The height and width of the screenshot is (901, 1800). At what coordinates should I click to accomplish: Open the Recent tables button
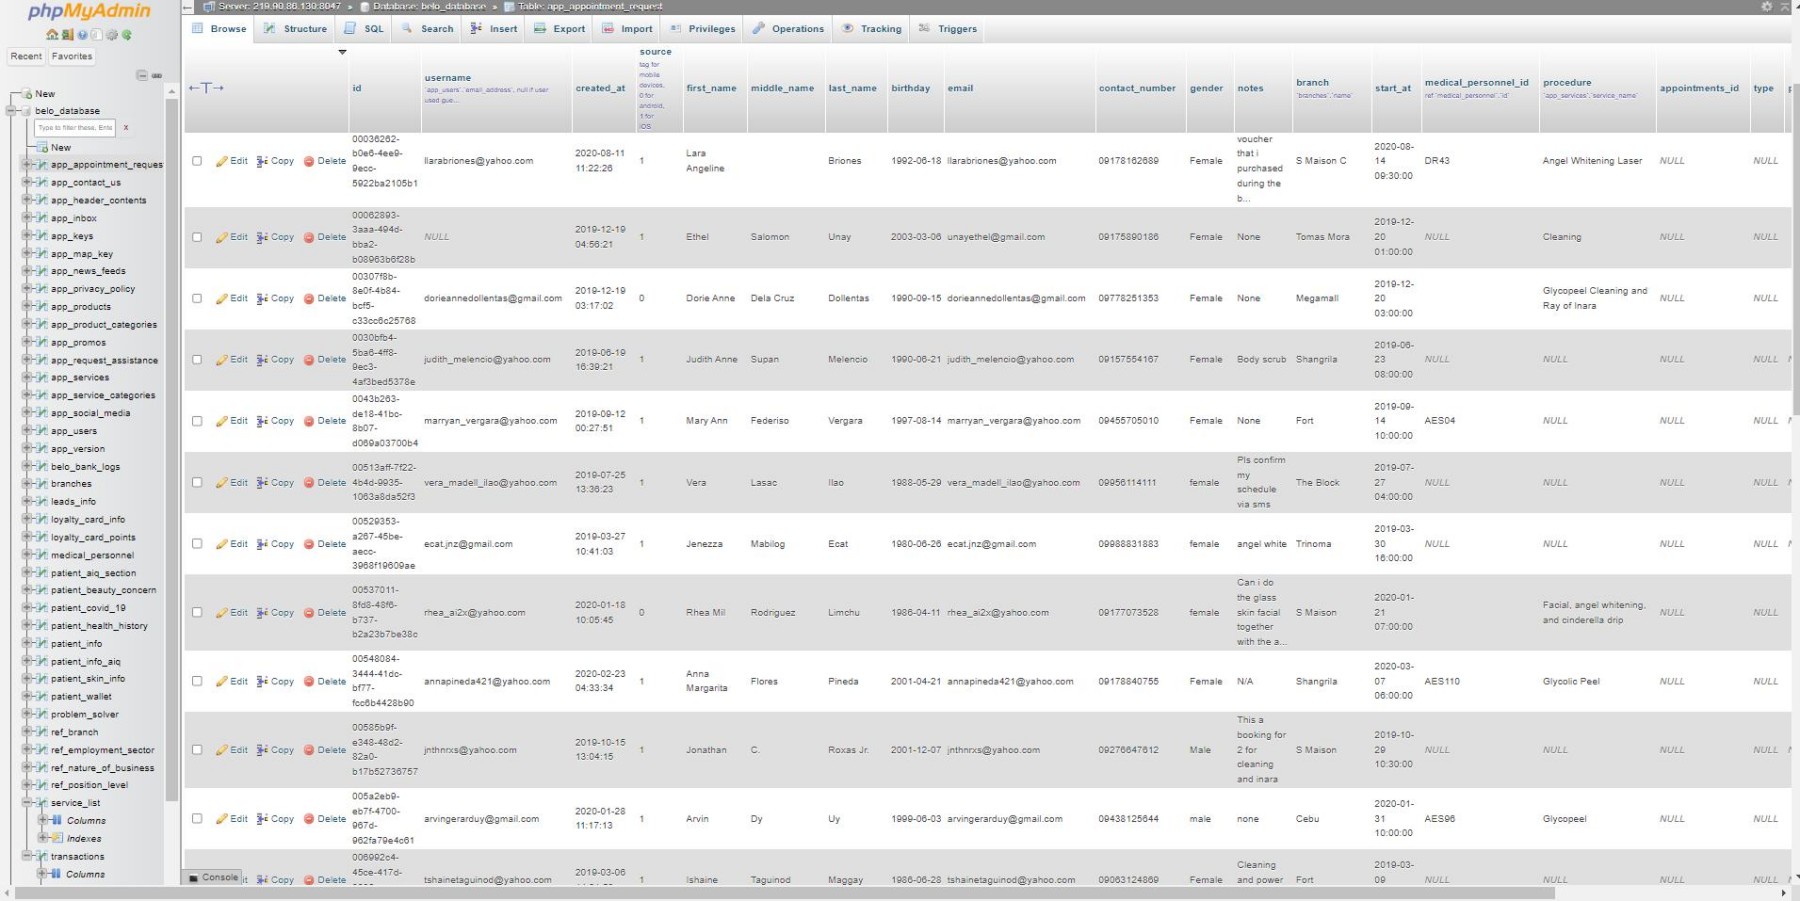click(26, 57)
